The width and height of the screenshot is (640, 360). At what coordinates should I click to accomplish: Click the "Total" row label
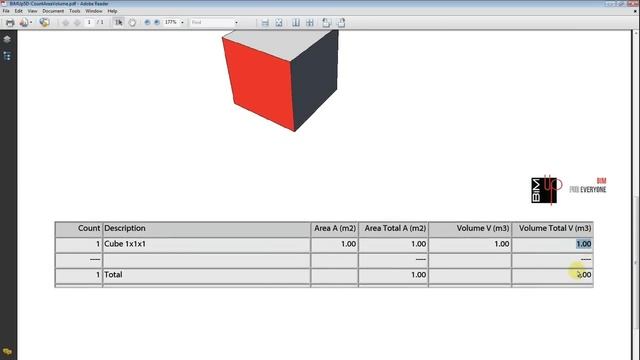tap(113, 275)
